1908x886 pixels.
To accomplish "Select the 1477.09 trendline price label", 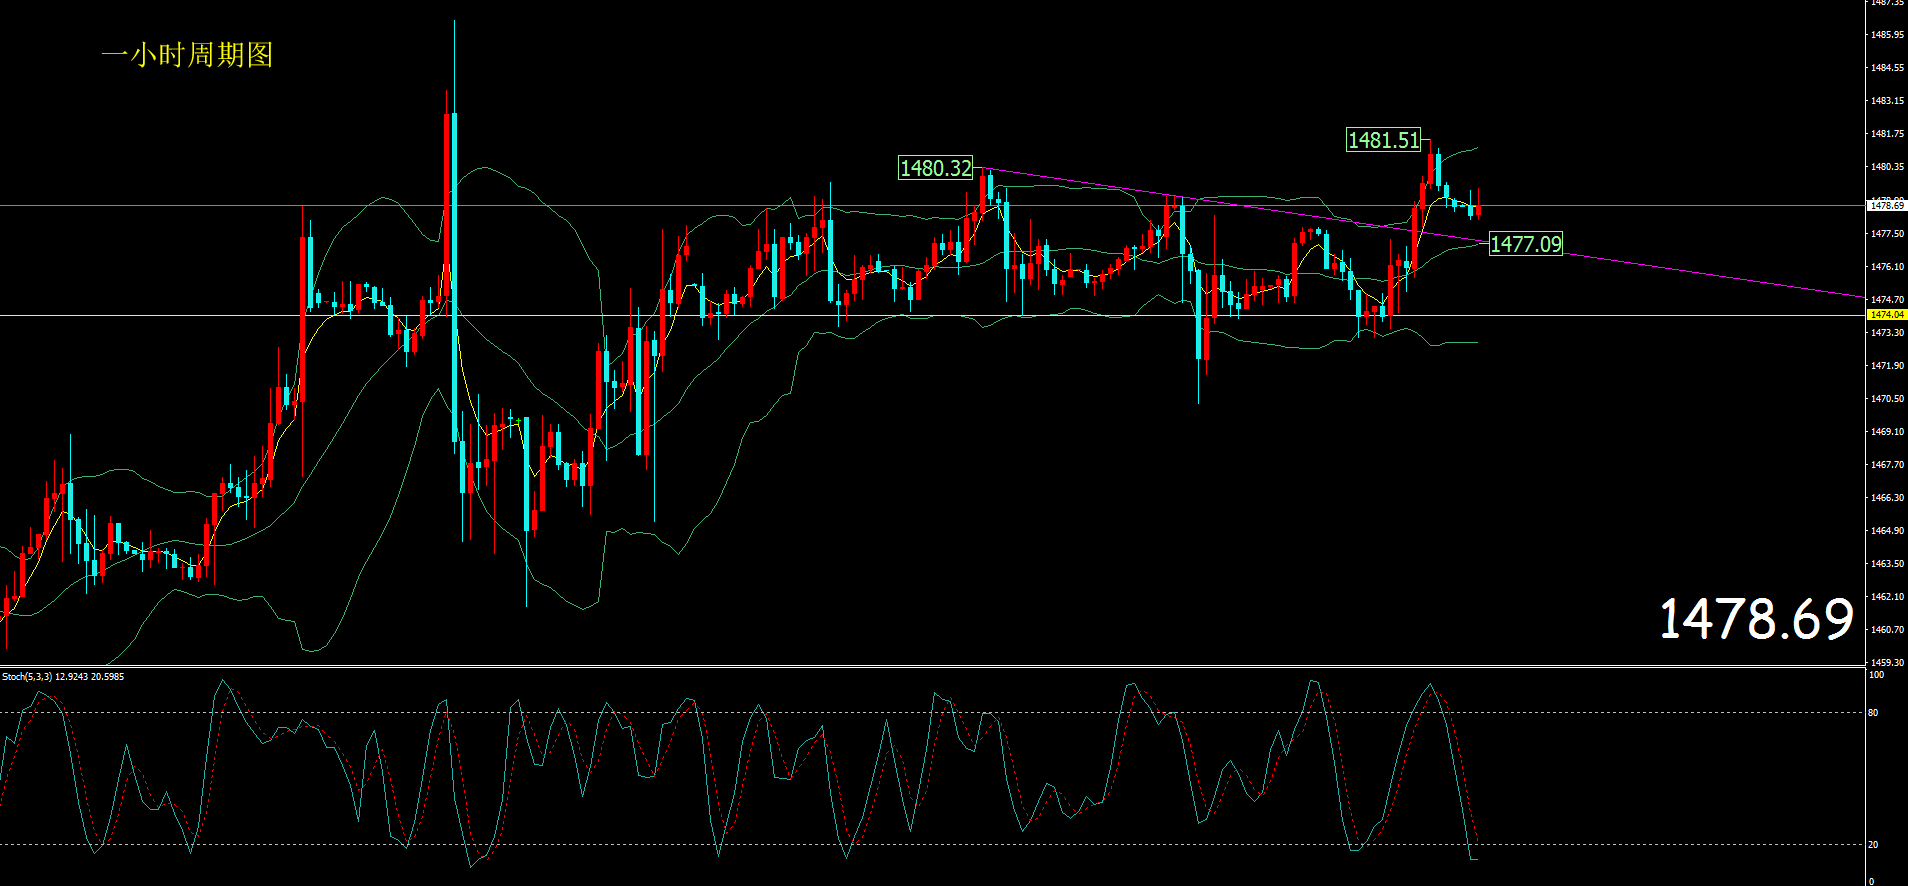I will point(1526,244).
